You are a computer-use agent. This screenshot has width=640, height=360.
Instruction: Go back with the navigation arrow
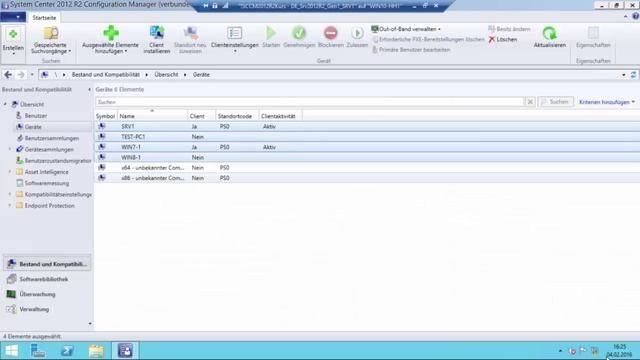[x=8, y=75]
